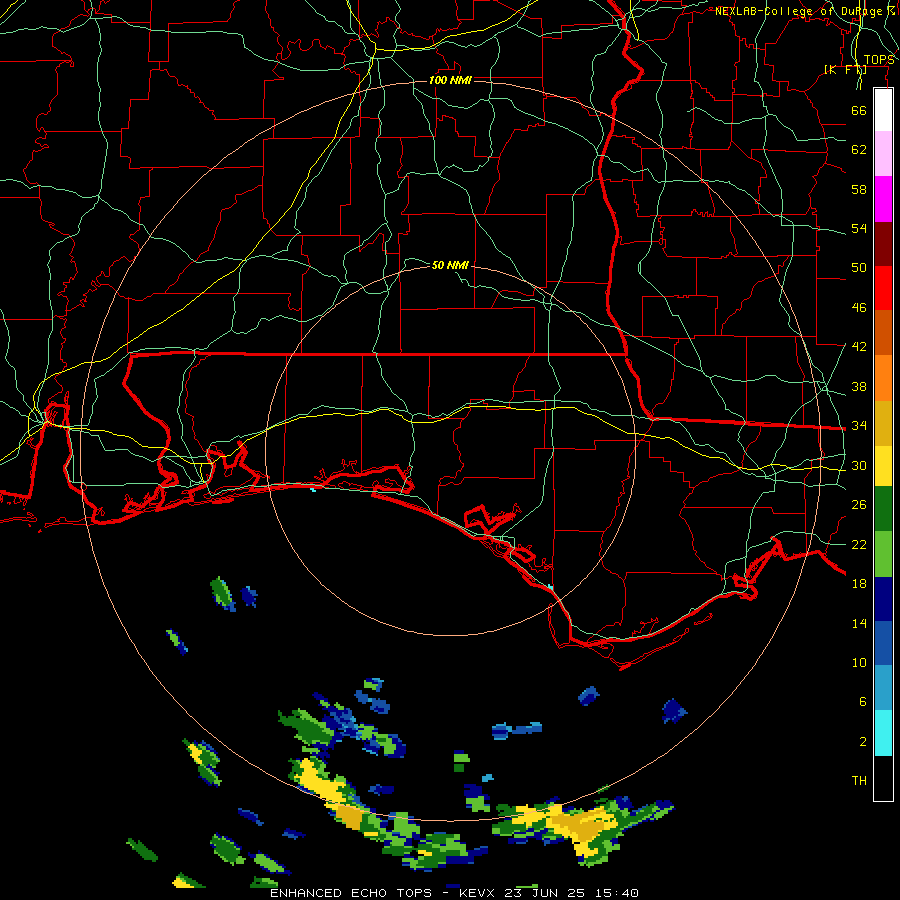Viewport: 900px width, 900px height.
Task: Select the 38 legend value
Action: pos(859,386)
